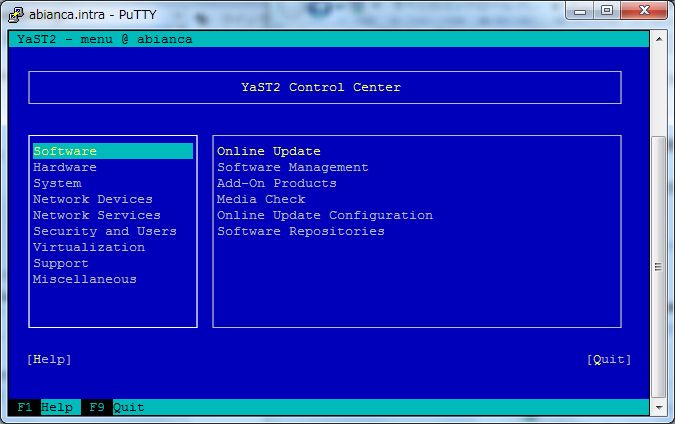Click the scrollbar down arrow
675x424 pixels.
point(659,407)
